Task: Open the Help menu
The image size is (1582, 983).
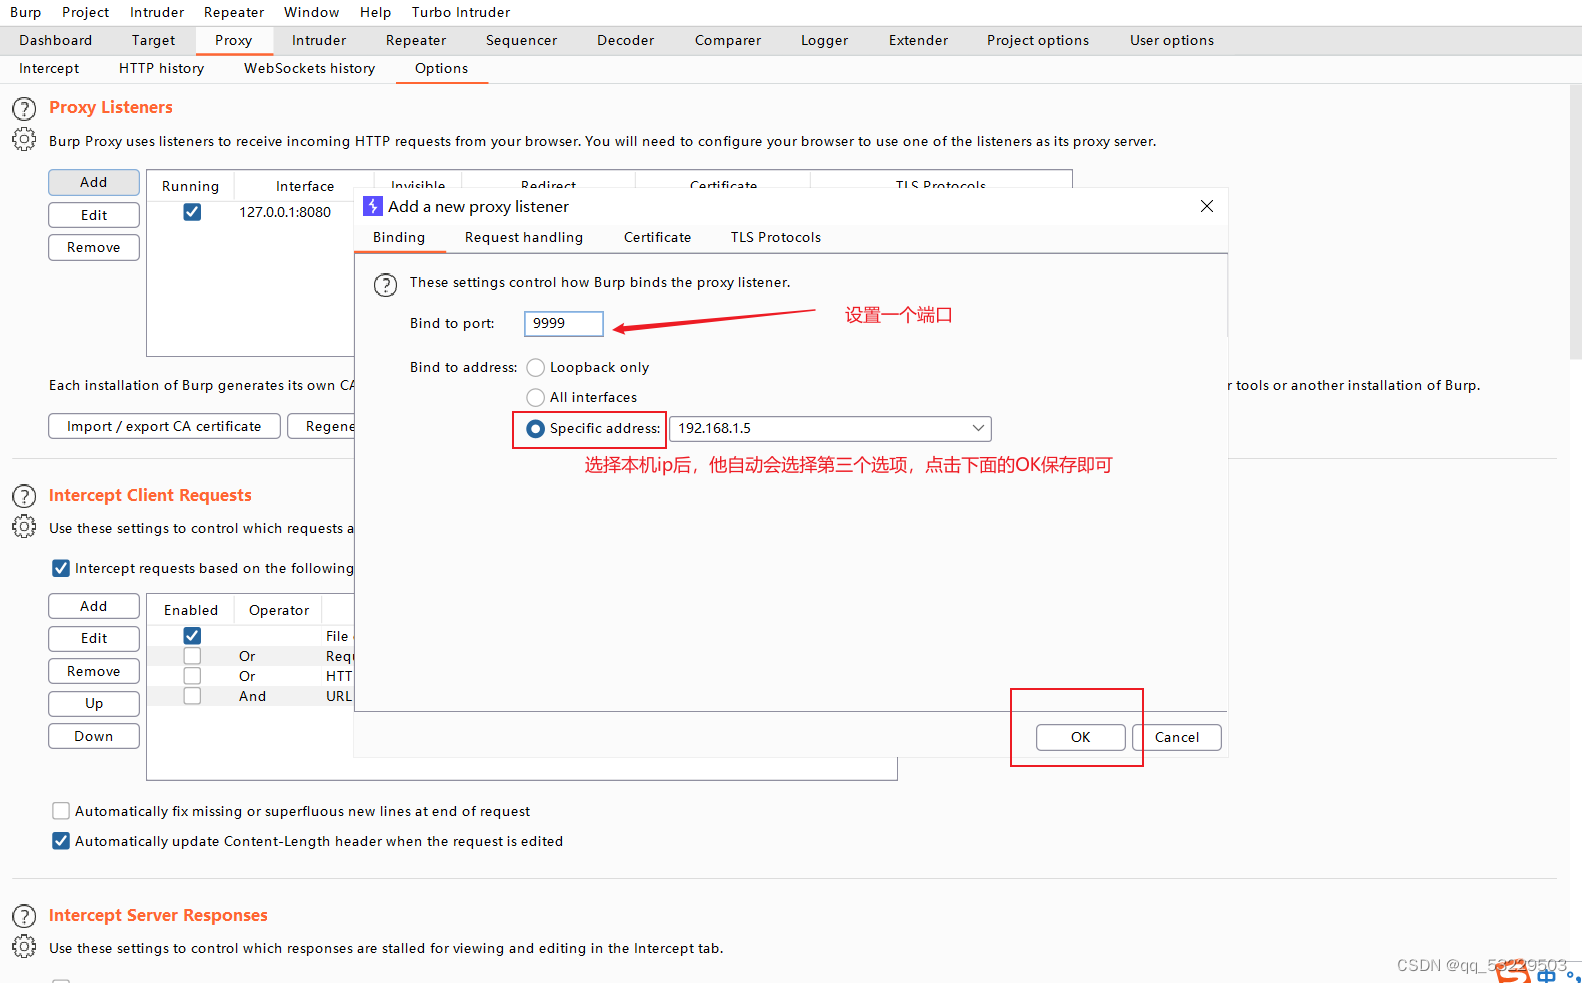Action: [x=375, y=12]
